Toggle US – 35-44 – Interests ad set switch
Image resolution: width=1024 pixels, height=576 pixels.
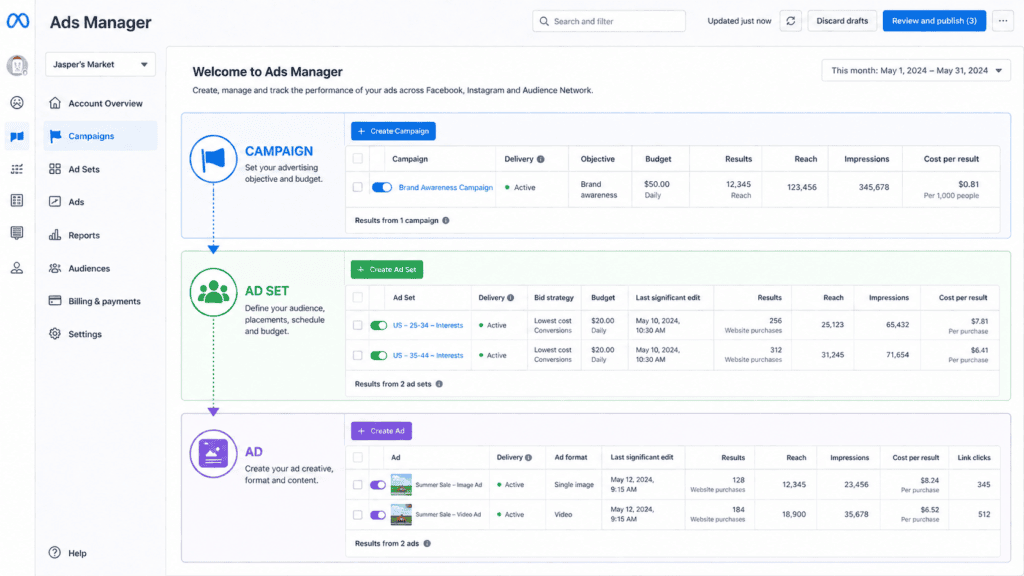pyautogui.click(x=379, y=355)
